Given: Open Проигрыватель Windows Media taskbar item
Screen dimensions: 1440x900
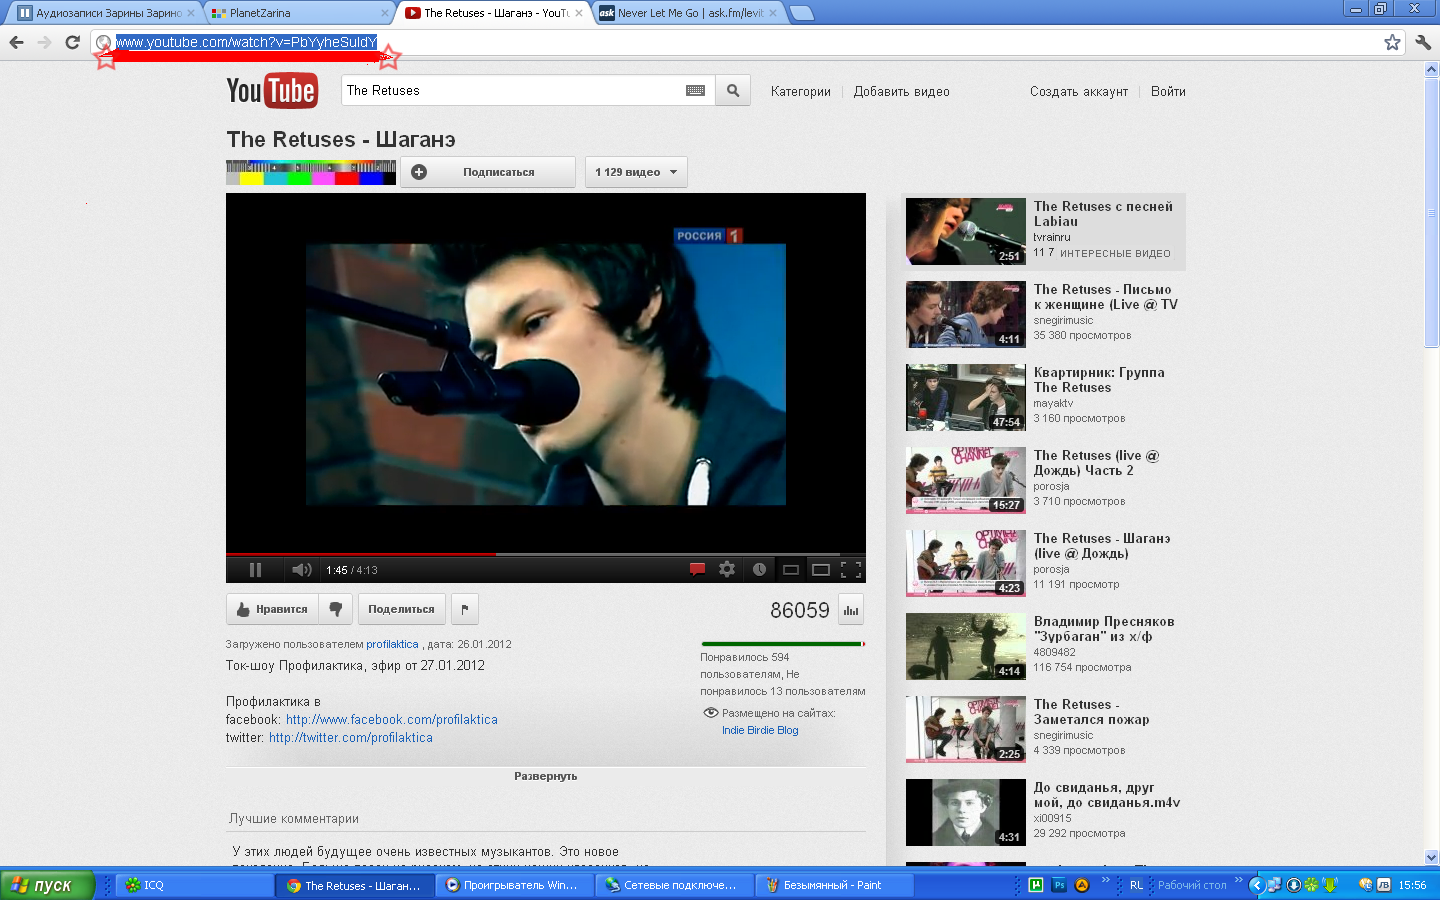Looking at the screenshot, I should pyautogui.click(x=514, y=885).
